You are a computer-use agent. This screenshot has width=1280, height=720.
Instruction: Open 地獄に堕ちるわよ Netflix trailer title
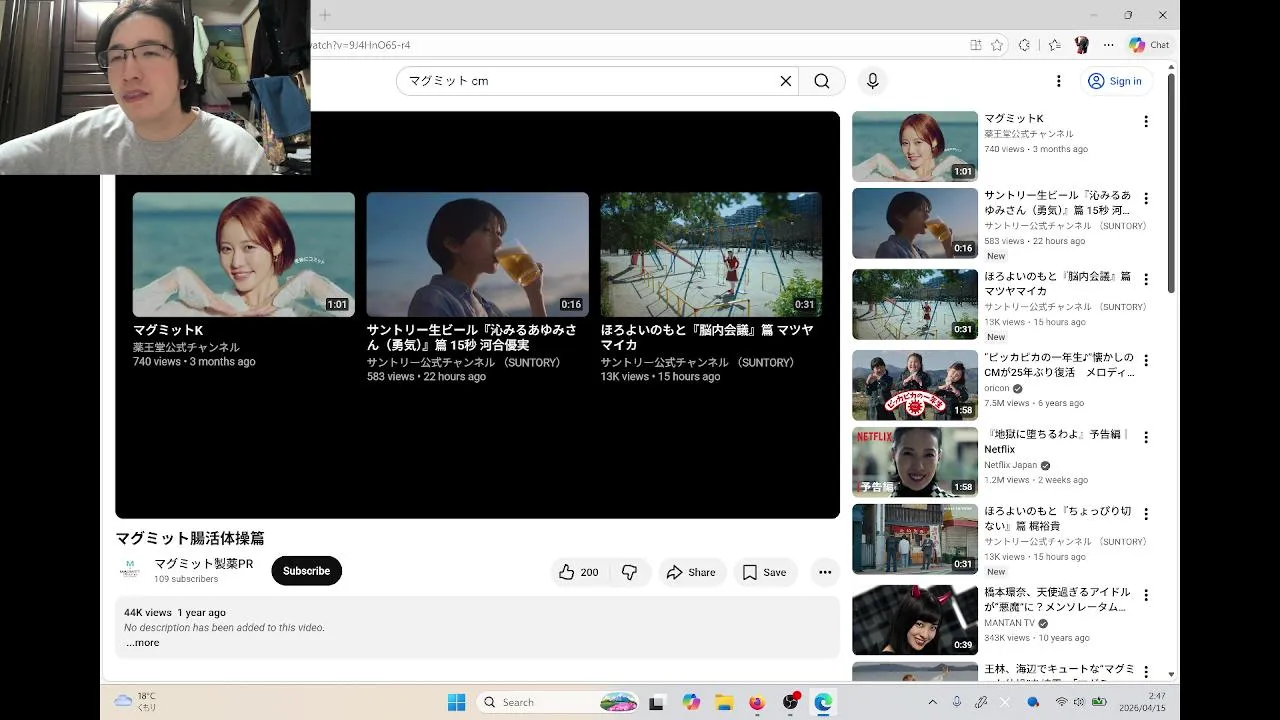1057,442
